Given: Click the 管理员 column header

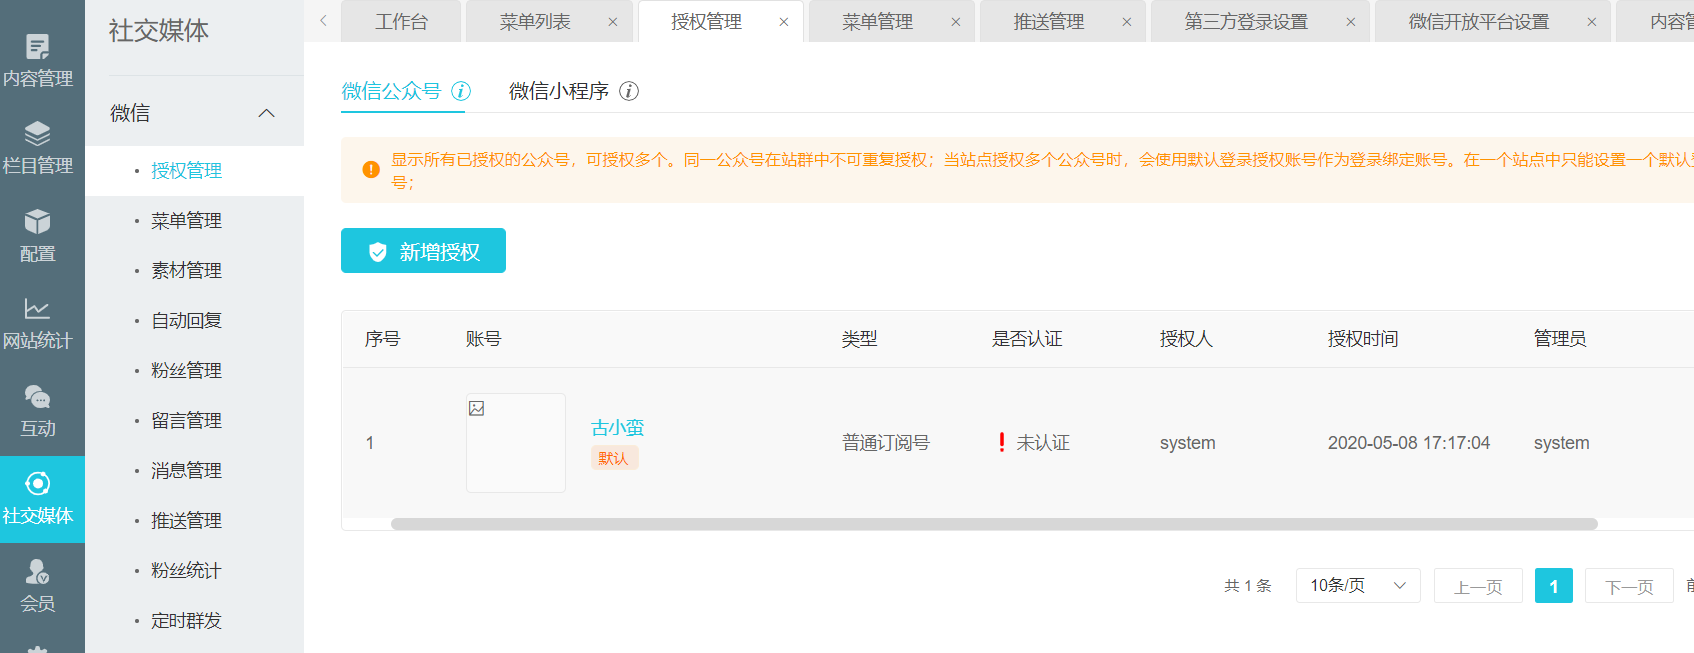Looking at the screenshot, I should point(1560,339).
